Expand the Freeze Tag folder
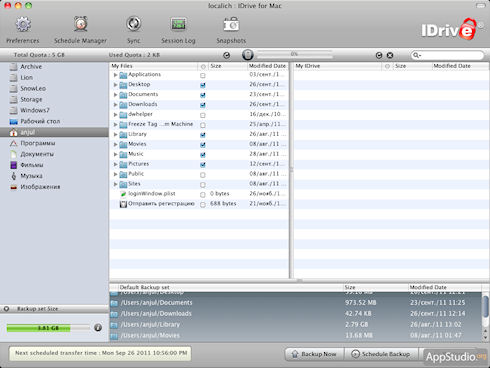This screenshot has width=490, height=368. [115, 125]
